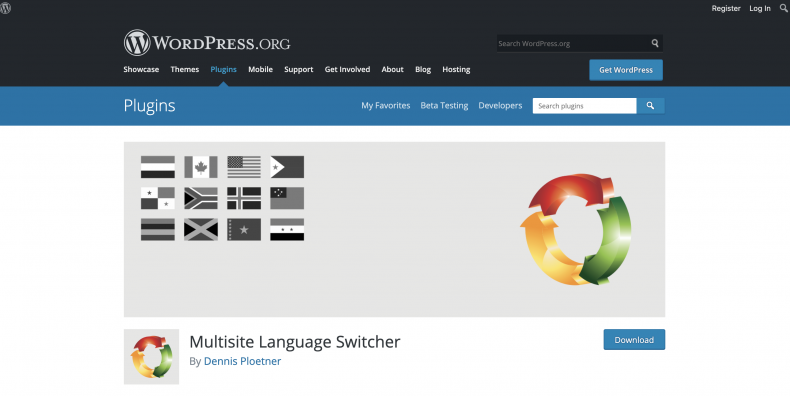Open the Support menu item
The image size is (790, 396).
pos(298,70)
